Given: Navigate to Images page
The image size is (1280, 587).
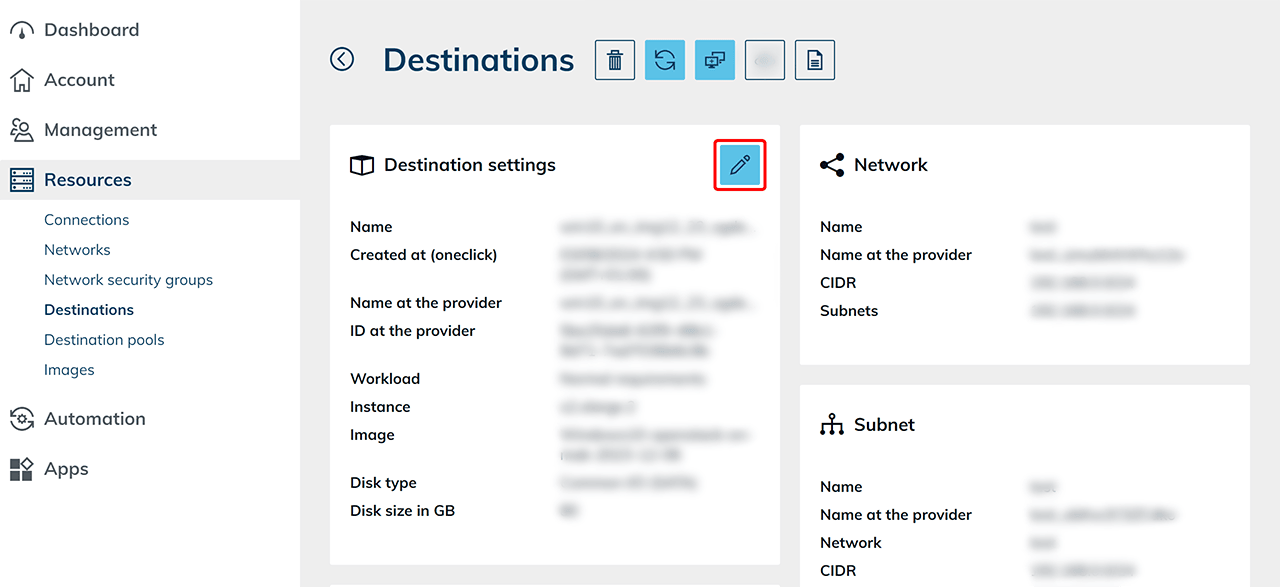Looking at the screenshot, I should (69, 370).
